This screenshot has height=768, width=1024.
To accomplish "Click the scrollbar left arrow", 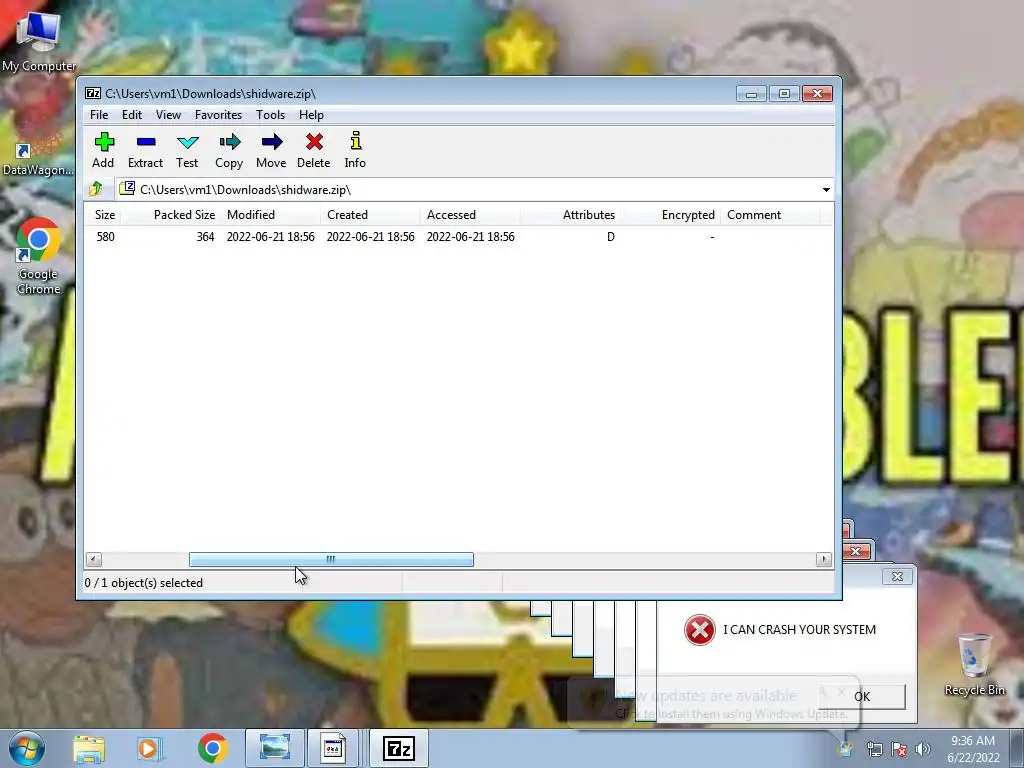I will click(93, 560).
